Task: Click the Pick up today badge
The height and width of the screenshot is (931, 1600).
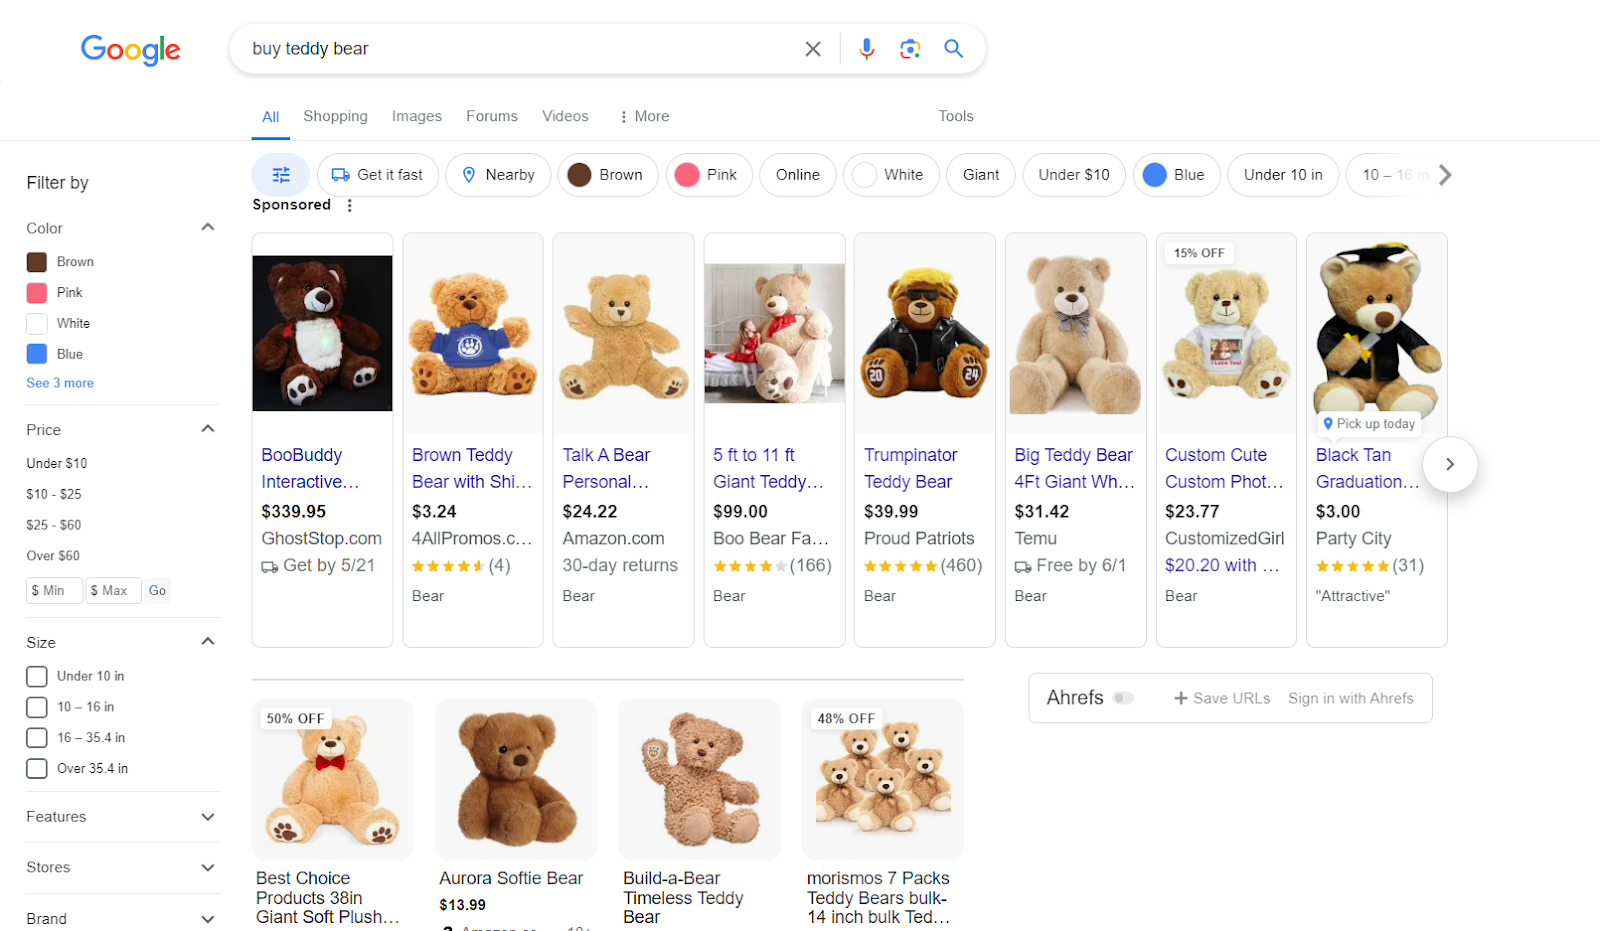Action: tap(1369, 424)
